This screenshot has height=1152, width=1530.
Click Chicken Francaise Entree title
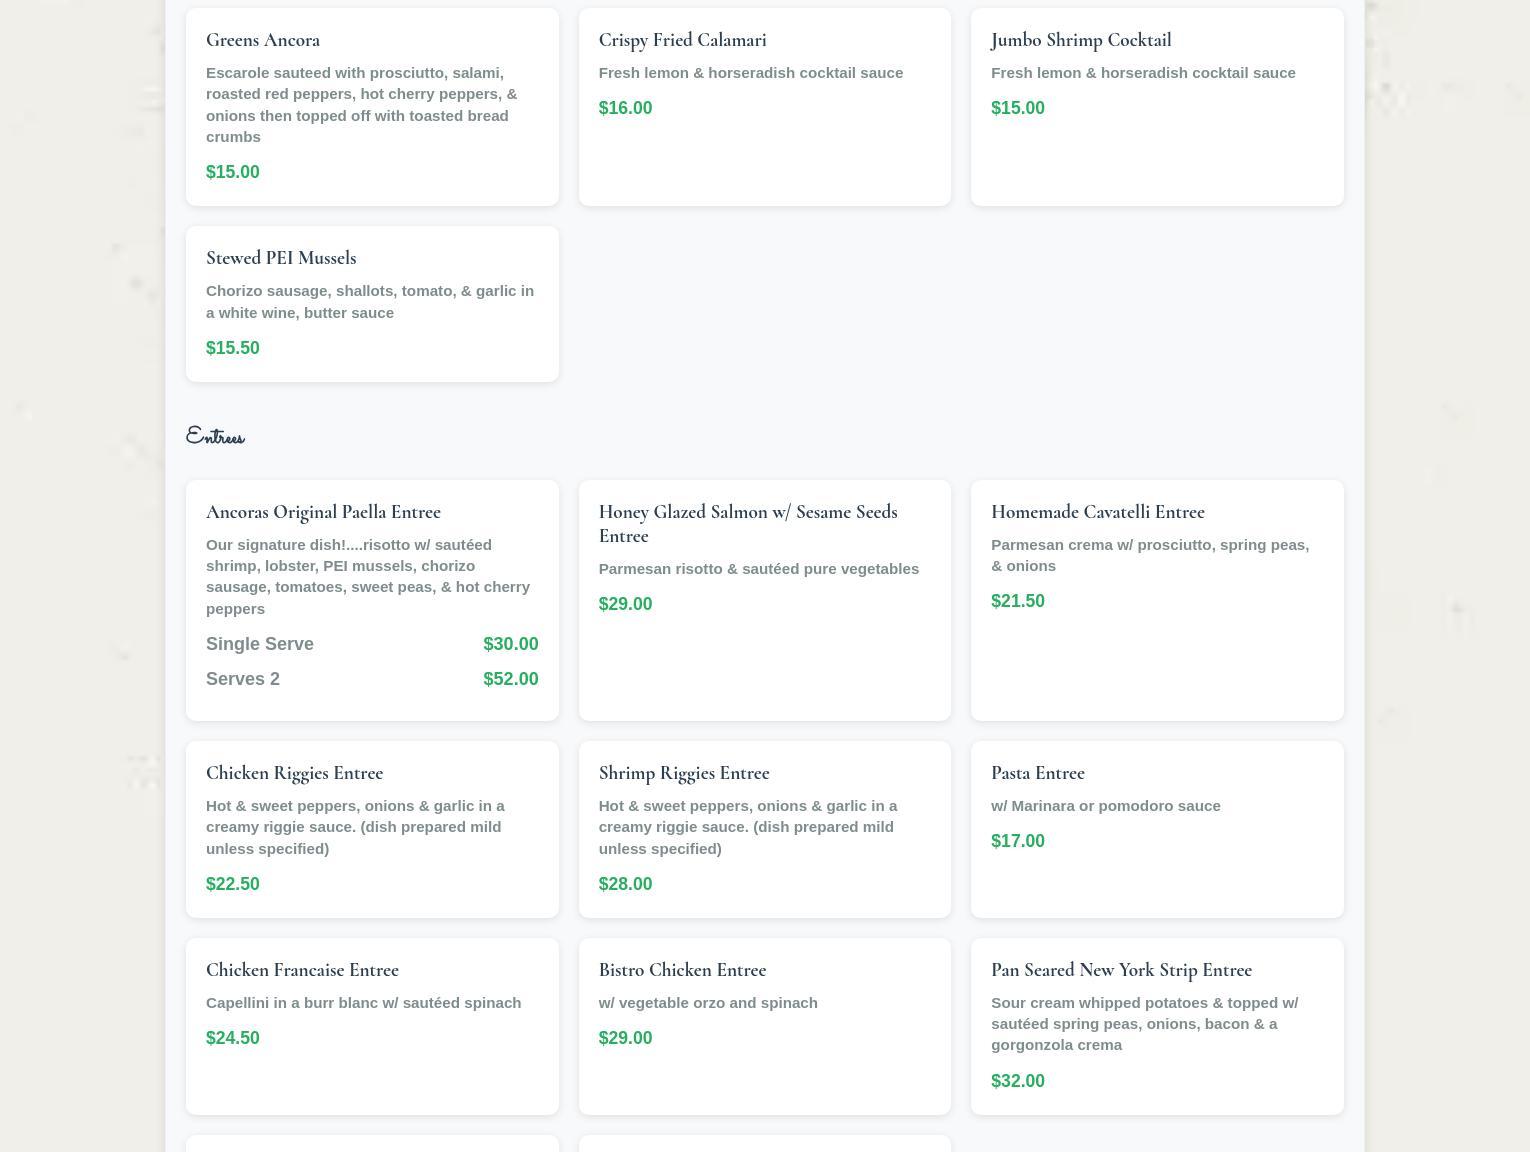pos(302,970)
